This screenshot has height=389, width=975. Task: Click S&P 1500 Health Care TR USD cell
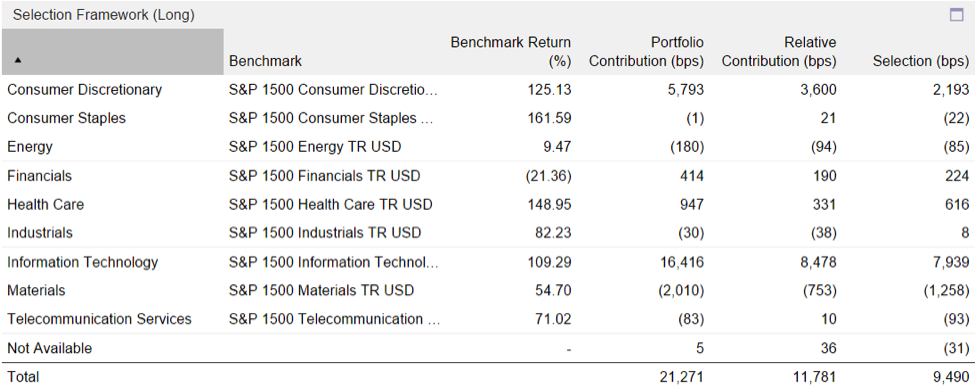coord(331,204)
